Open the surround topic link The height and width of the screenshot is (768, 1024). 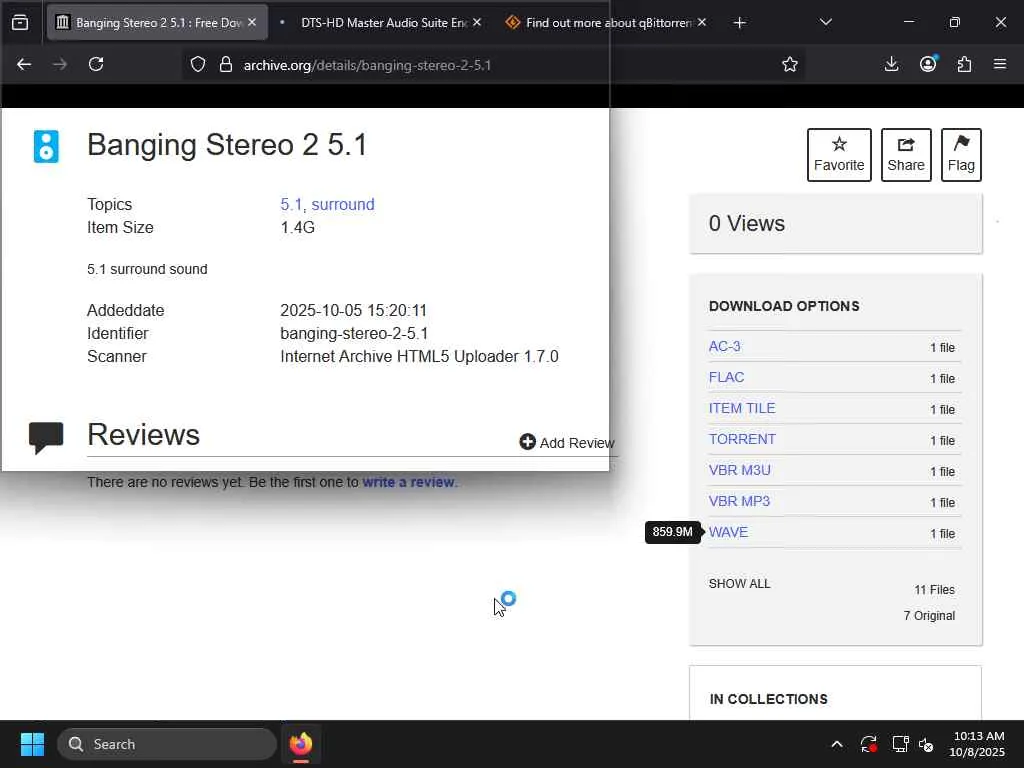click(x=343, y=204)
